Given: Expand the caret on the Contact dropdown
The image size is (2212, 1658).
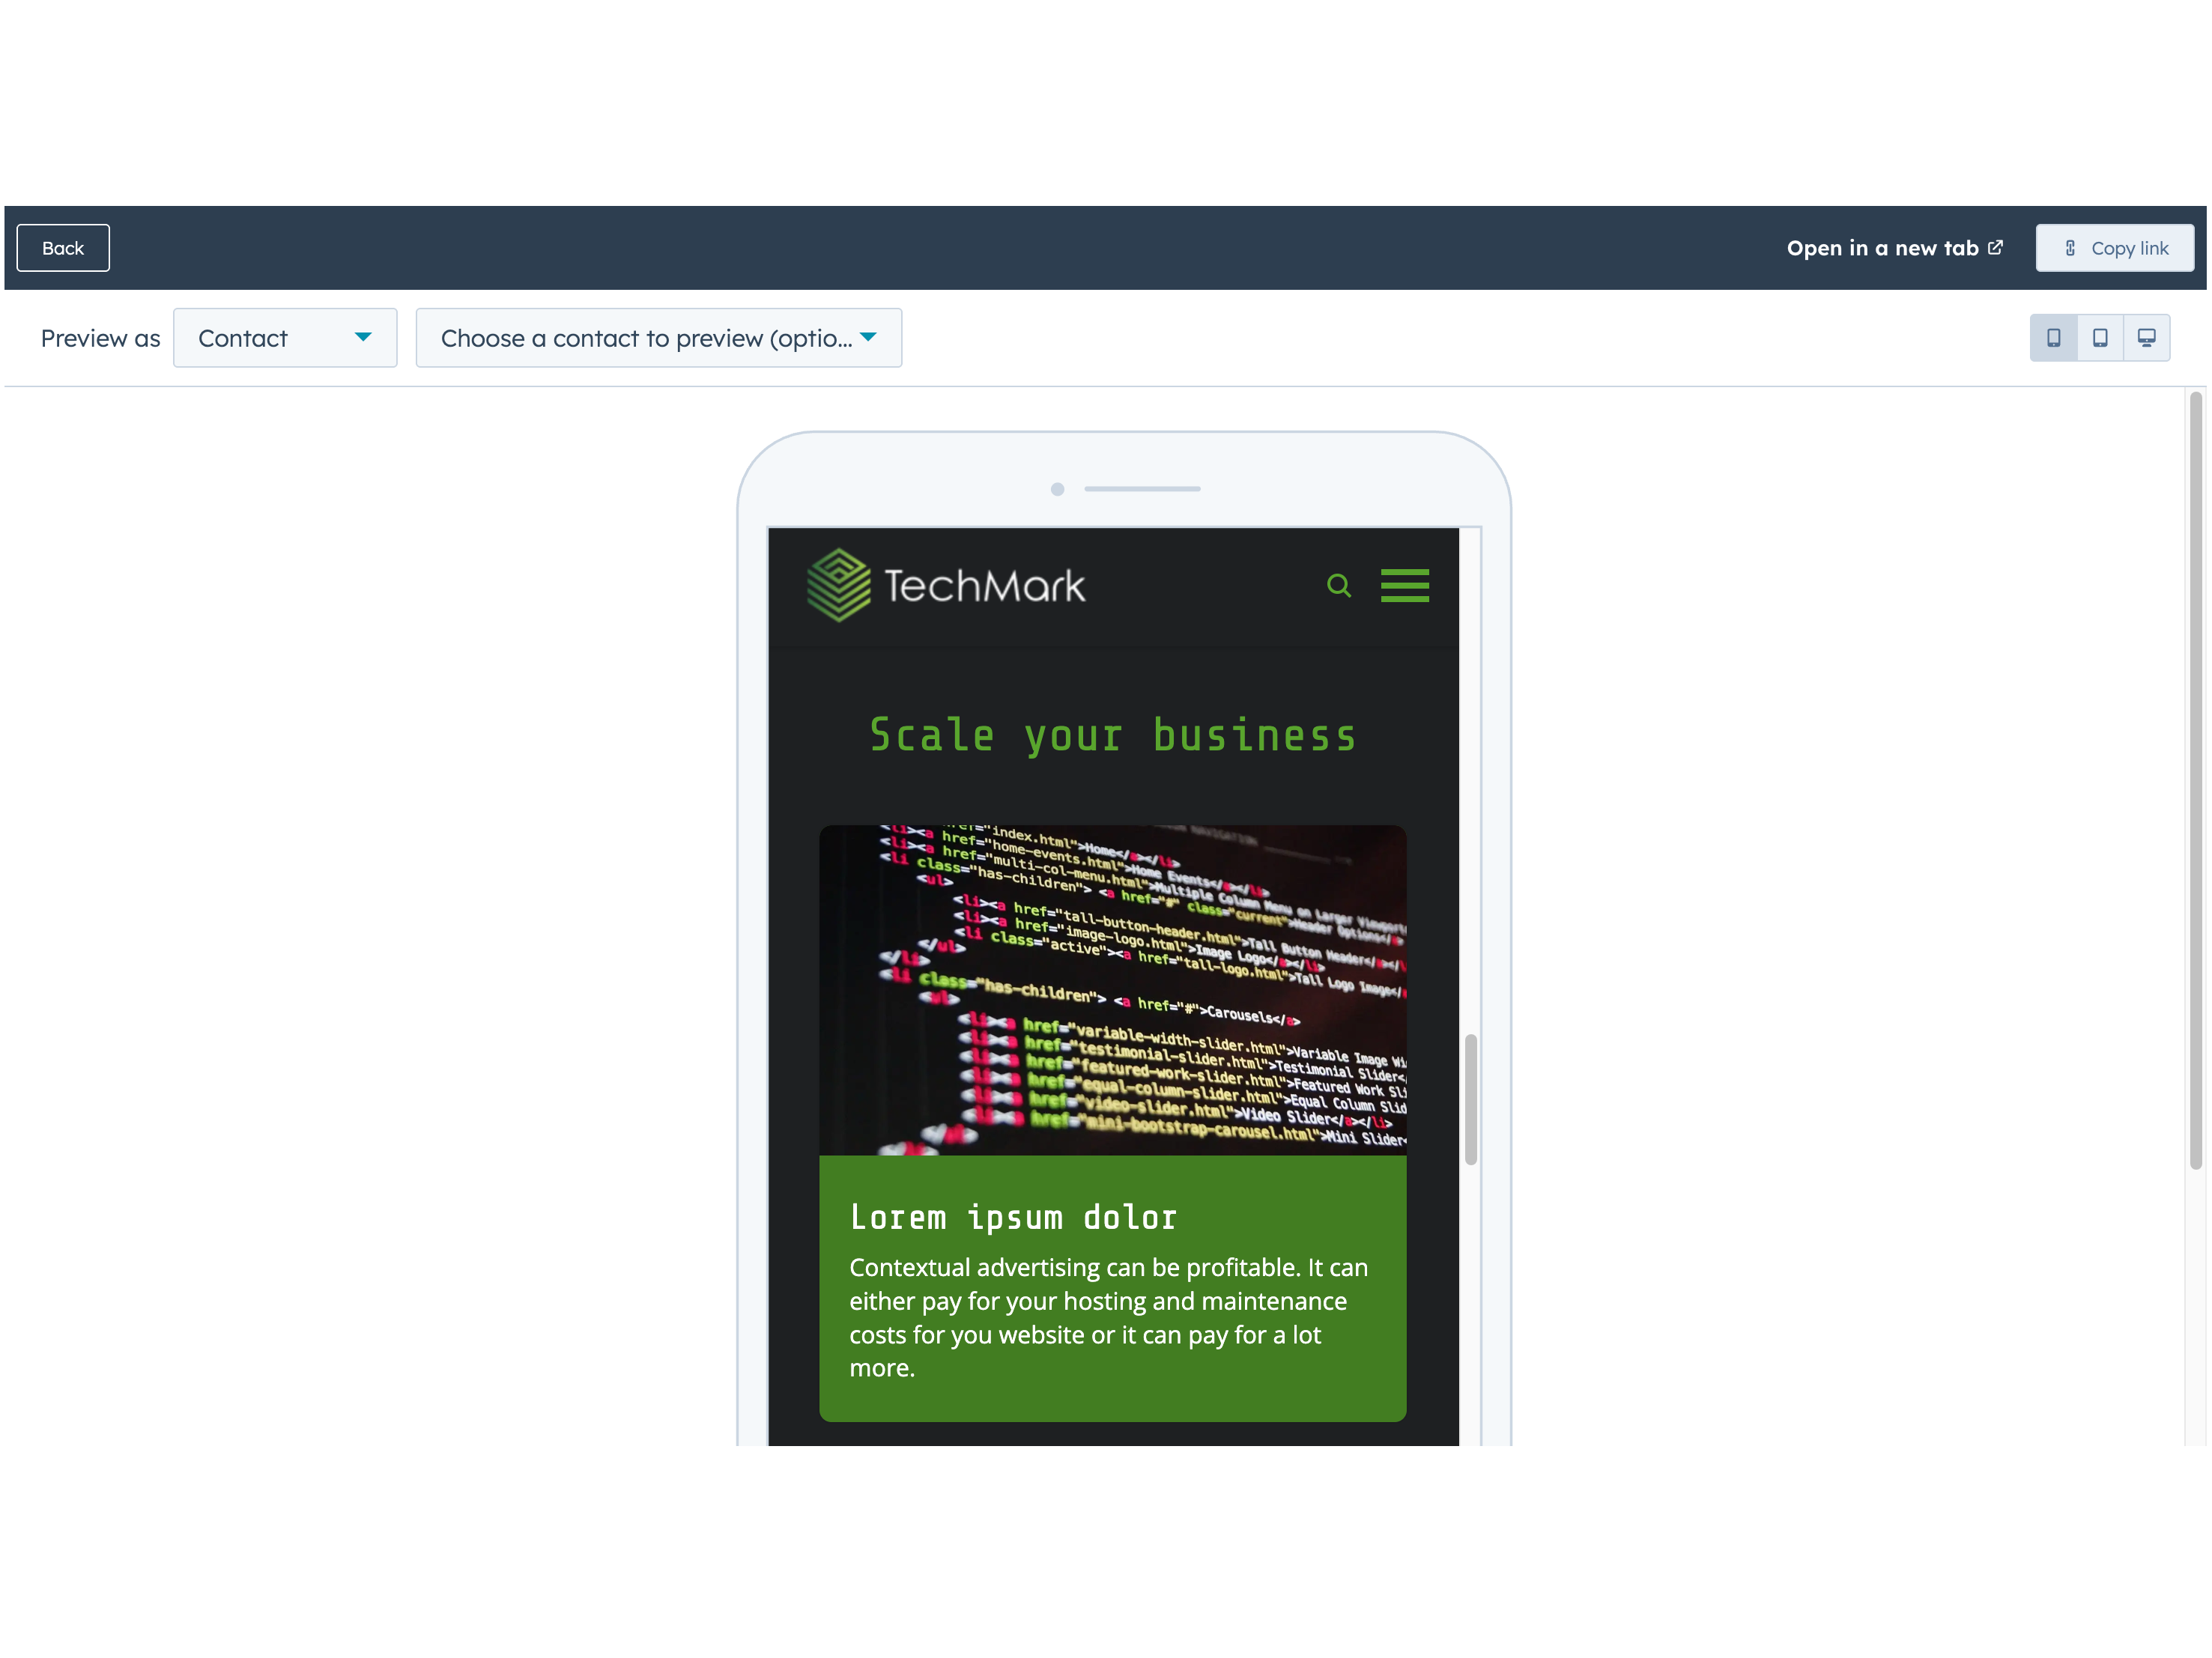Looking at the screenshot, I should point(364,337).
